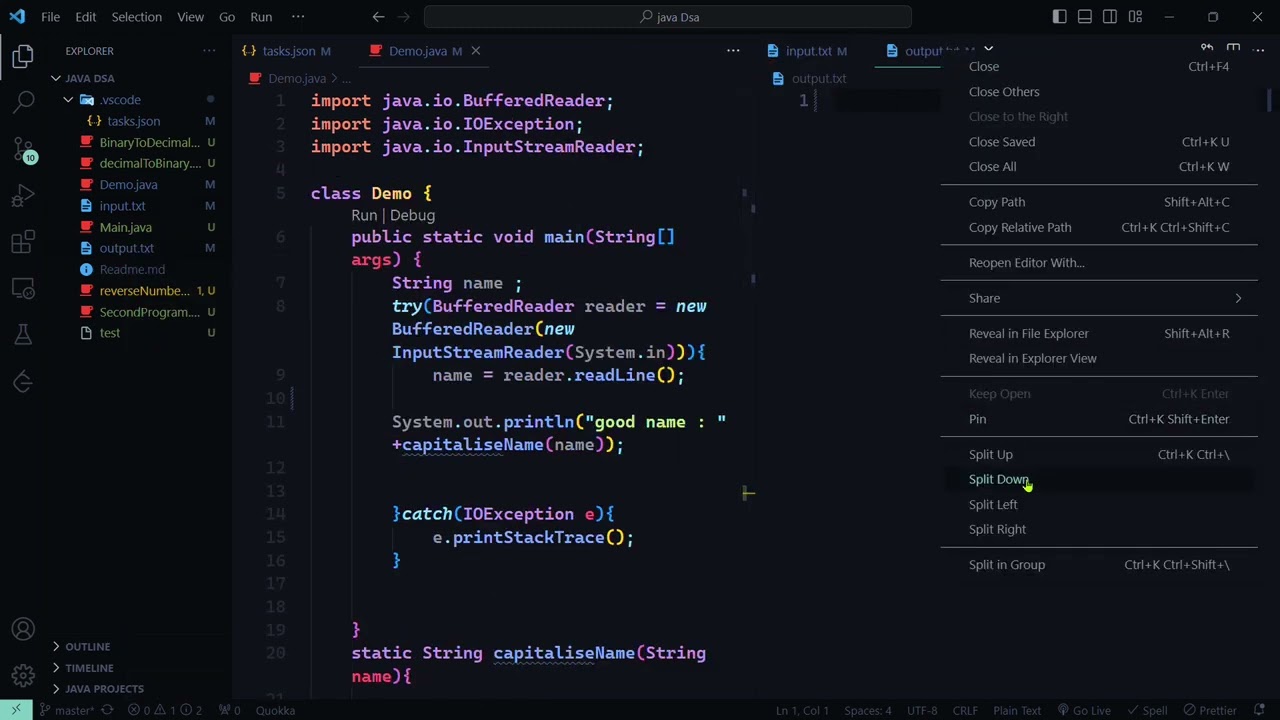Go back using the title bar arrow
Screen dimensions: 1280x720
pyautogui.click(x=378, y=17)
